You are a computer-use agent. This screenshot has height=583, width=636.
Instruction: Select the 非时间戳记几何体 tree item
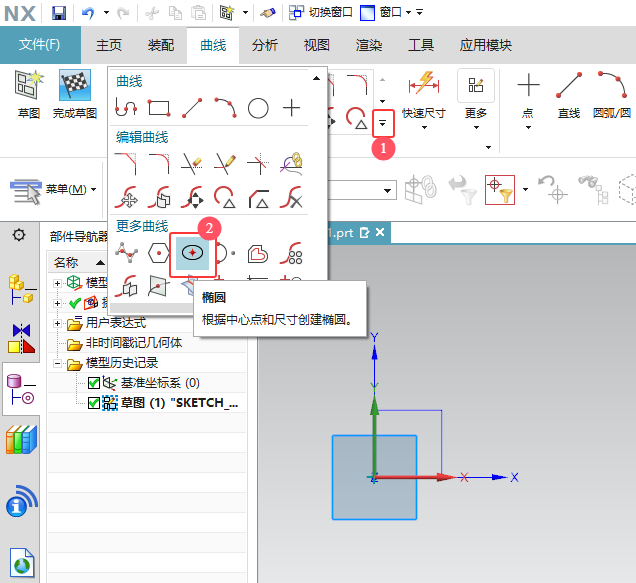134,343
